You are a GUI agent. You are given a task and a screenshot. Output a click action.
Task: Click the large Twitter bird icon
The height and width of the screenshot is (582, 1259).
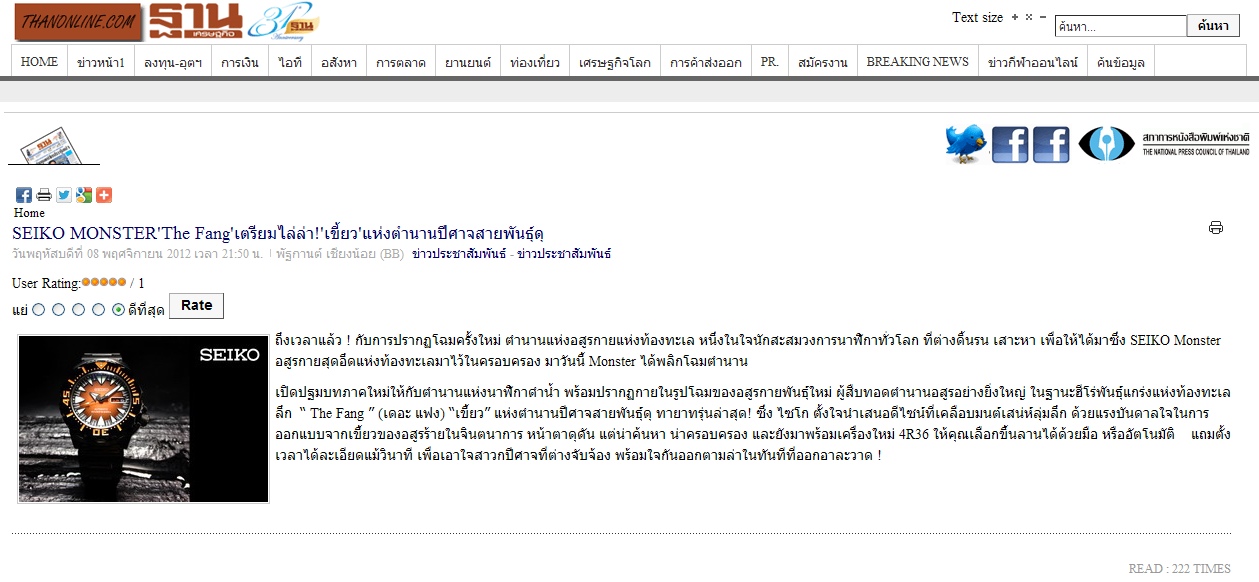tap(966, 144)
